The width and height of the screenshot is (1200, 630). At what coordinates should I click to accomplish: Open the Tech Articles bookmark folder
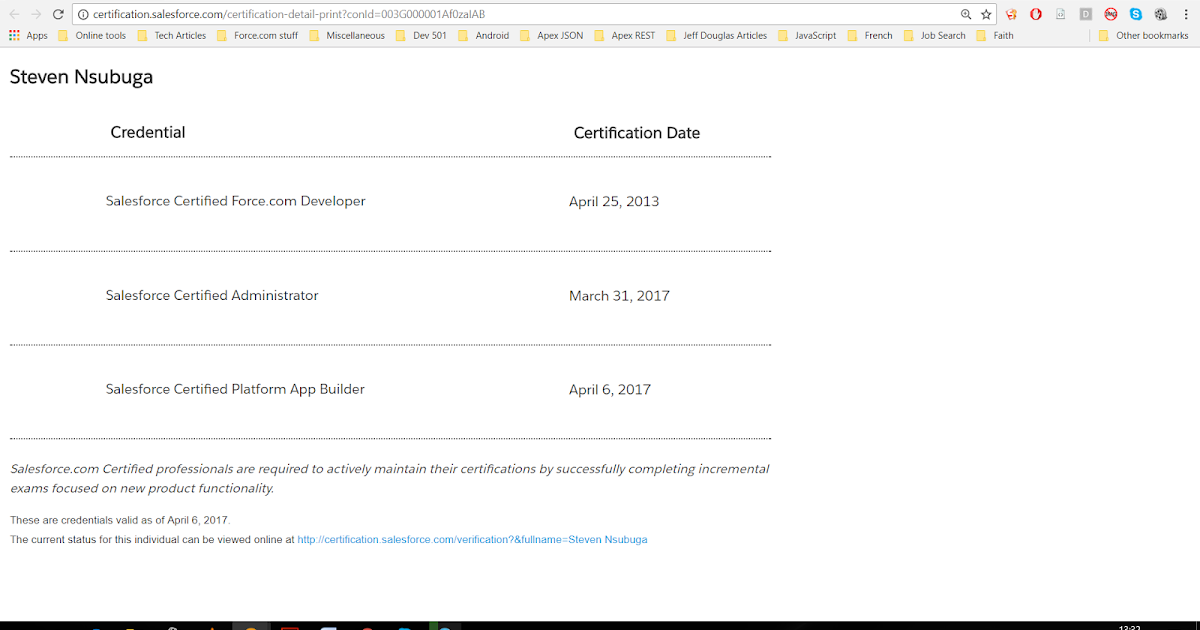click(x=171, y=35)
